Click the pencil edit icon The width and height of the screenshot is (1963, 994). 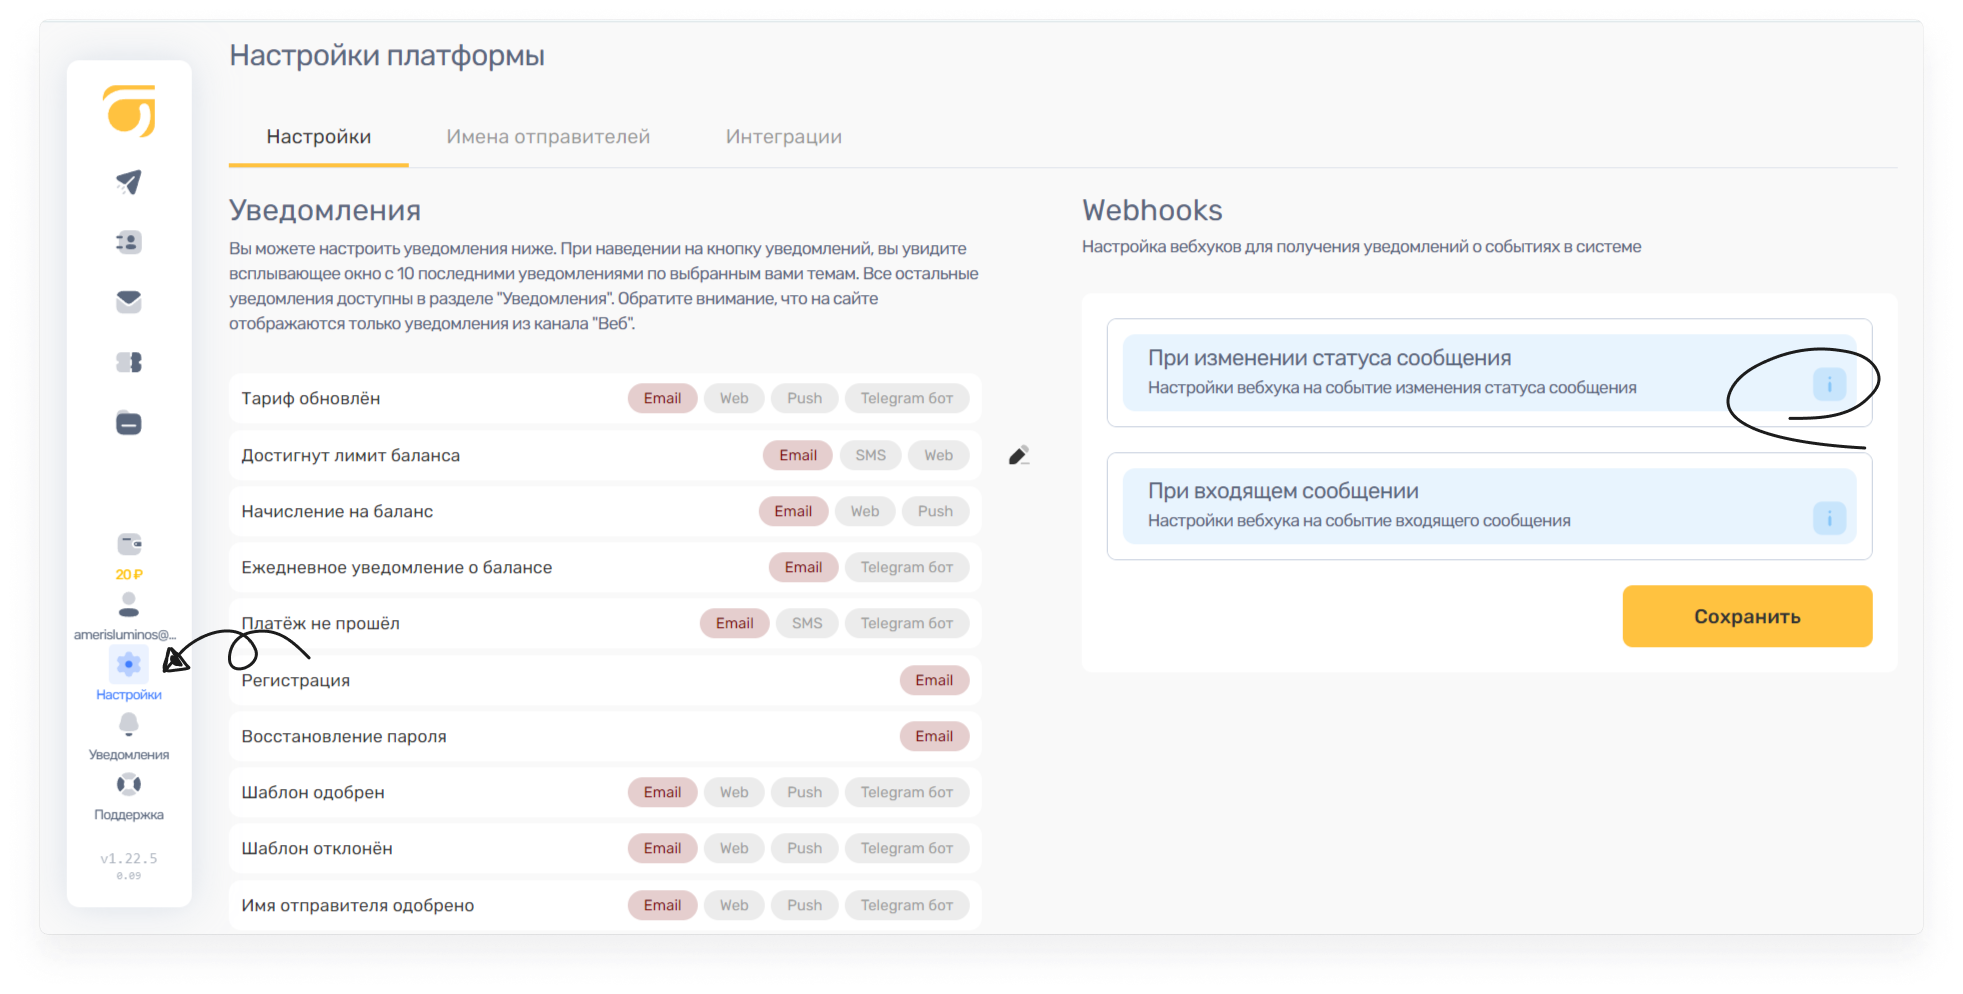[x=1019, y=456]
